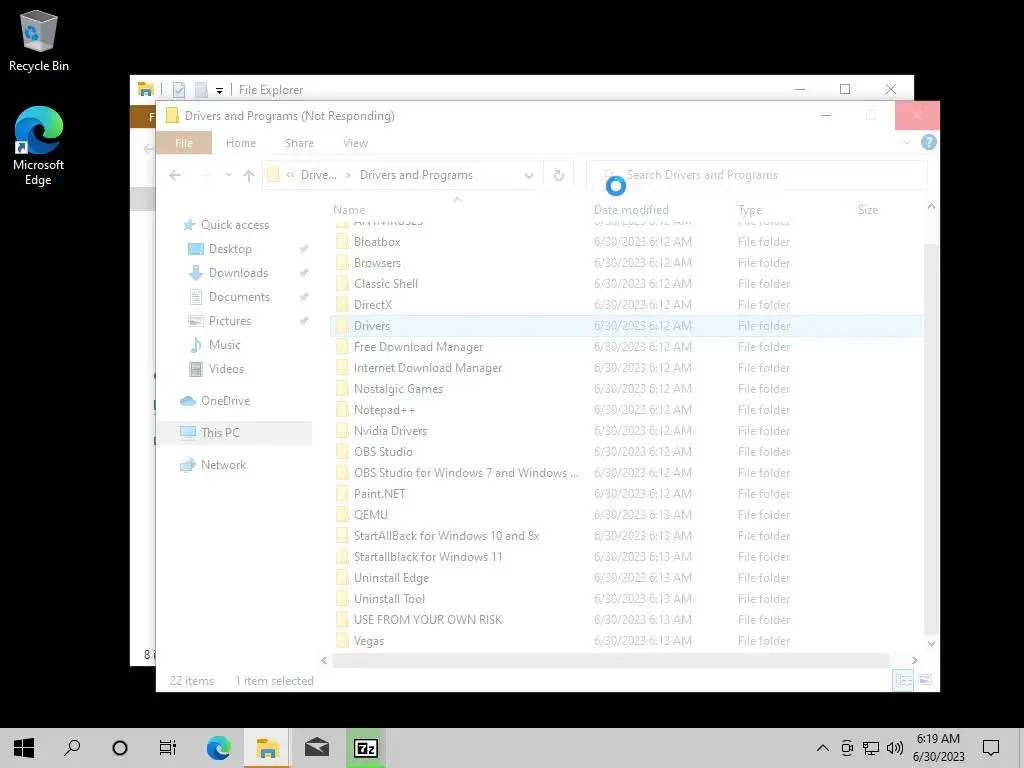Open taskbar search magnifier

(x=72, y=748)
